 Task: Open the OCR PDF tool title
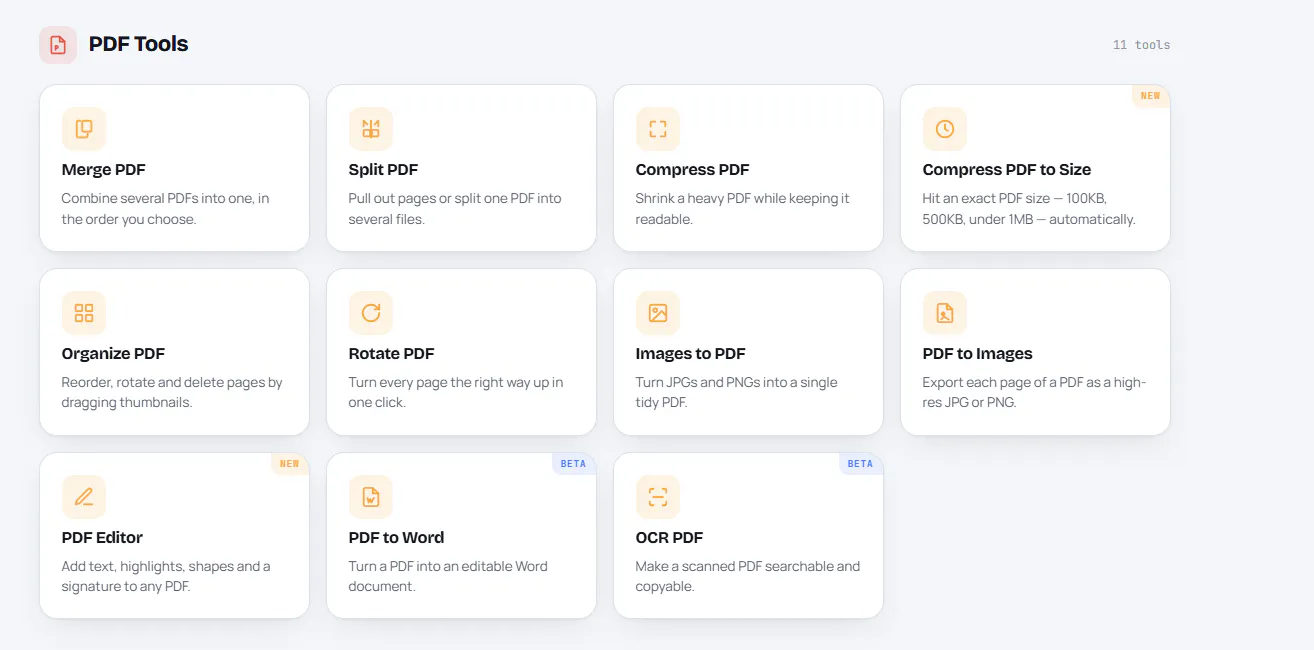click(x=670, y=538)
